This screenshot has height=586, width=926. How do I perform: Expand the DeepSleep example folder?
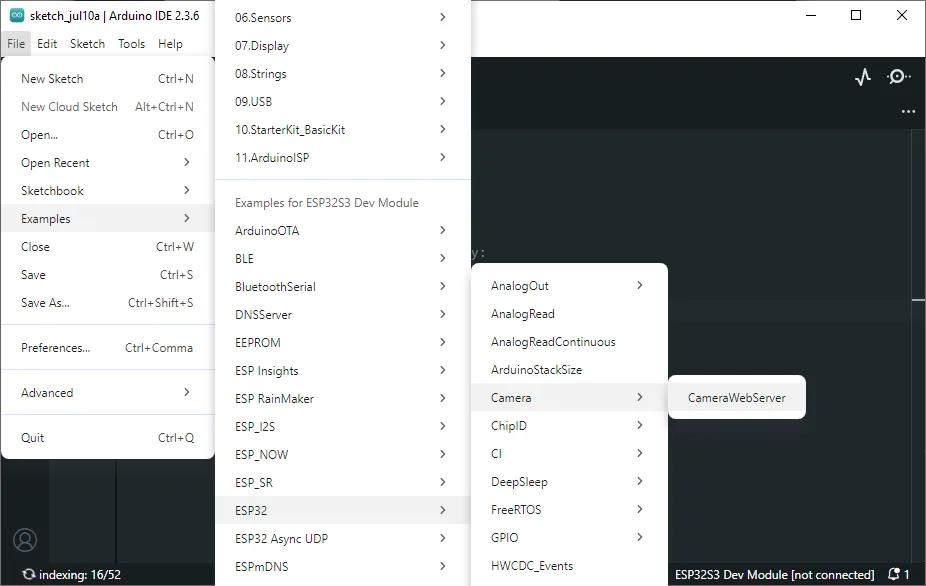[569, 482]
